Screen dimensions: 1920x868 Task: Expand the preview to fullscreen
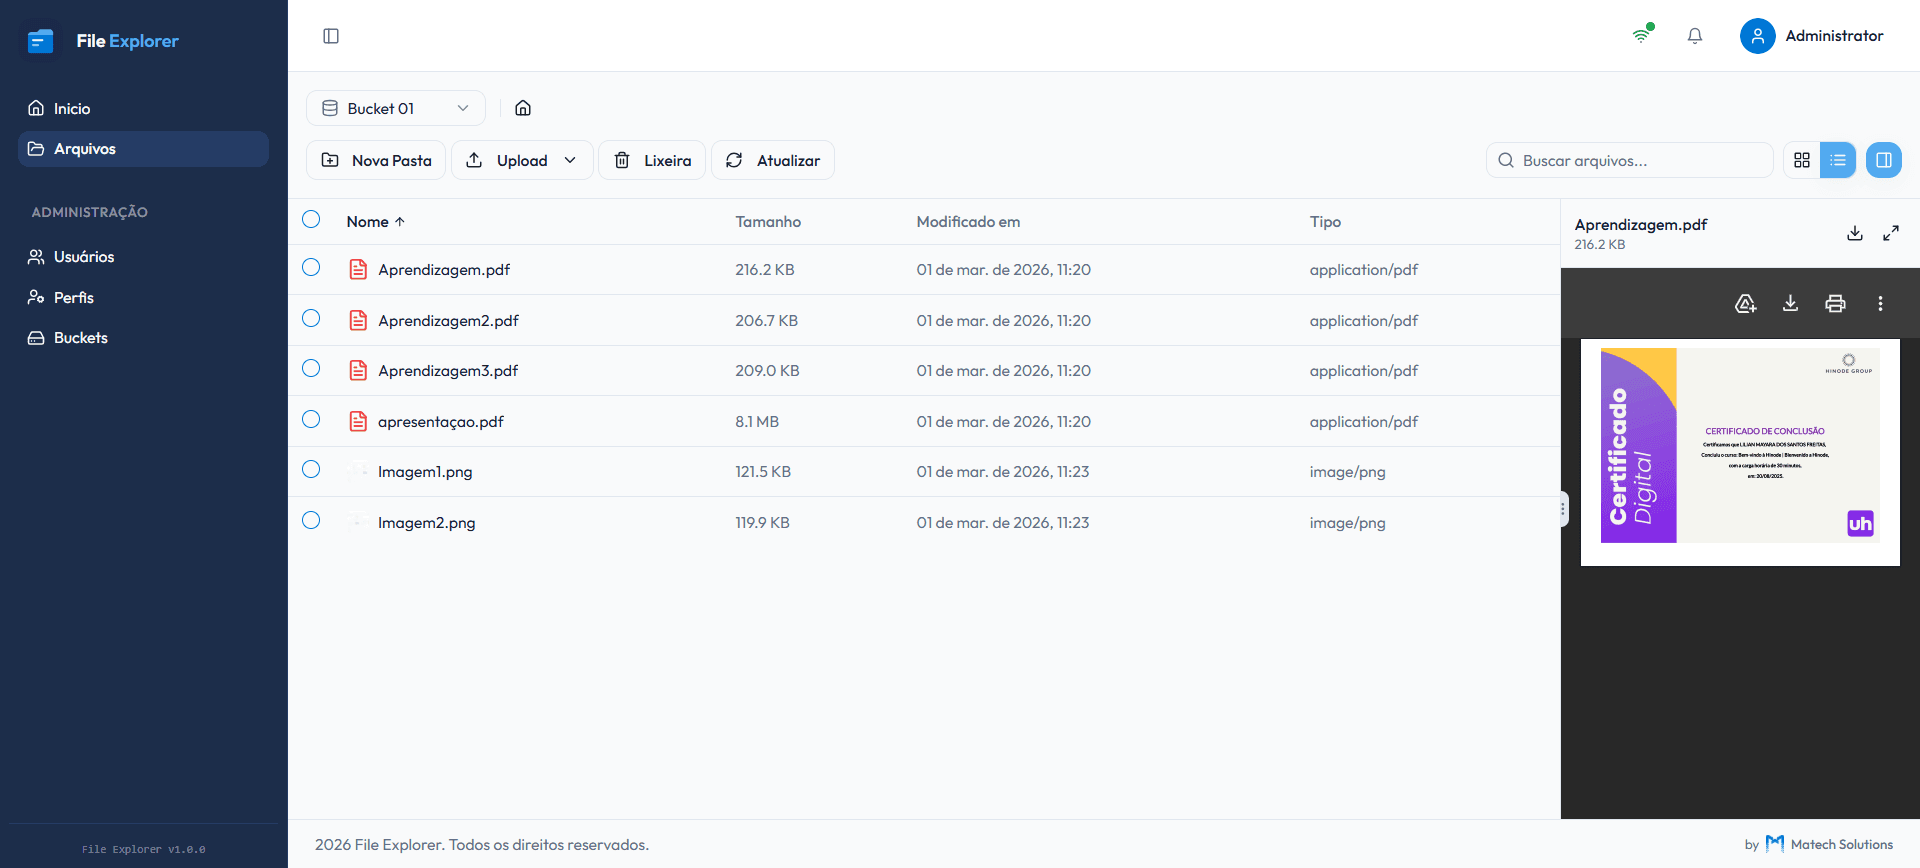(x=1890, y=233)
